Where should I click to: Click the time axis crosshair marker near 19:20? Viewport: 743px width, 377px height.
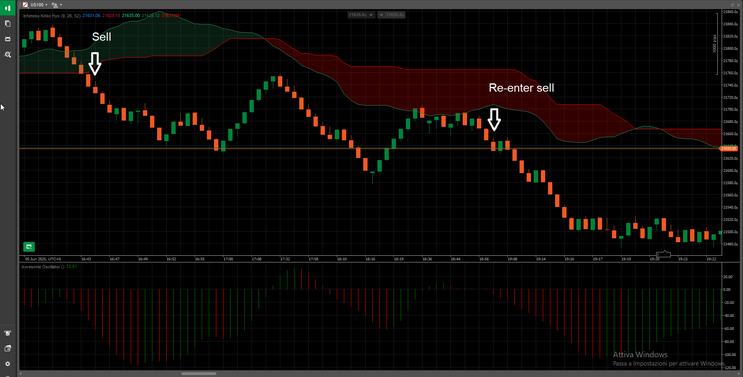tap(664, 254)
